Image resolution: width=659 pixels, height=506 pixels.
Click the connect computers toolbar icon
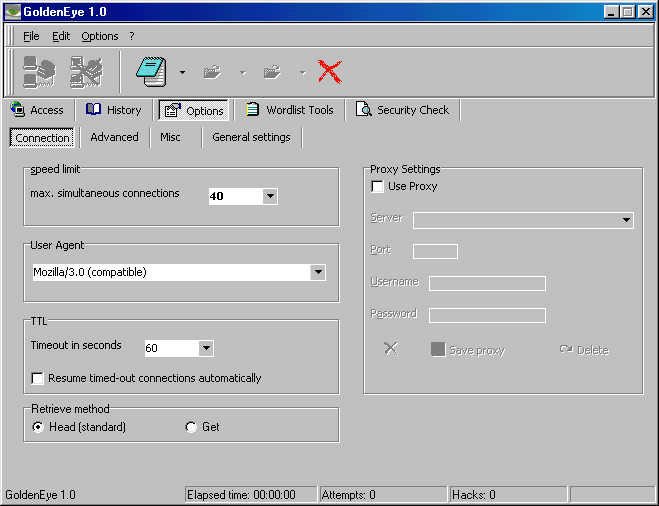click(x=39, y=71)
